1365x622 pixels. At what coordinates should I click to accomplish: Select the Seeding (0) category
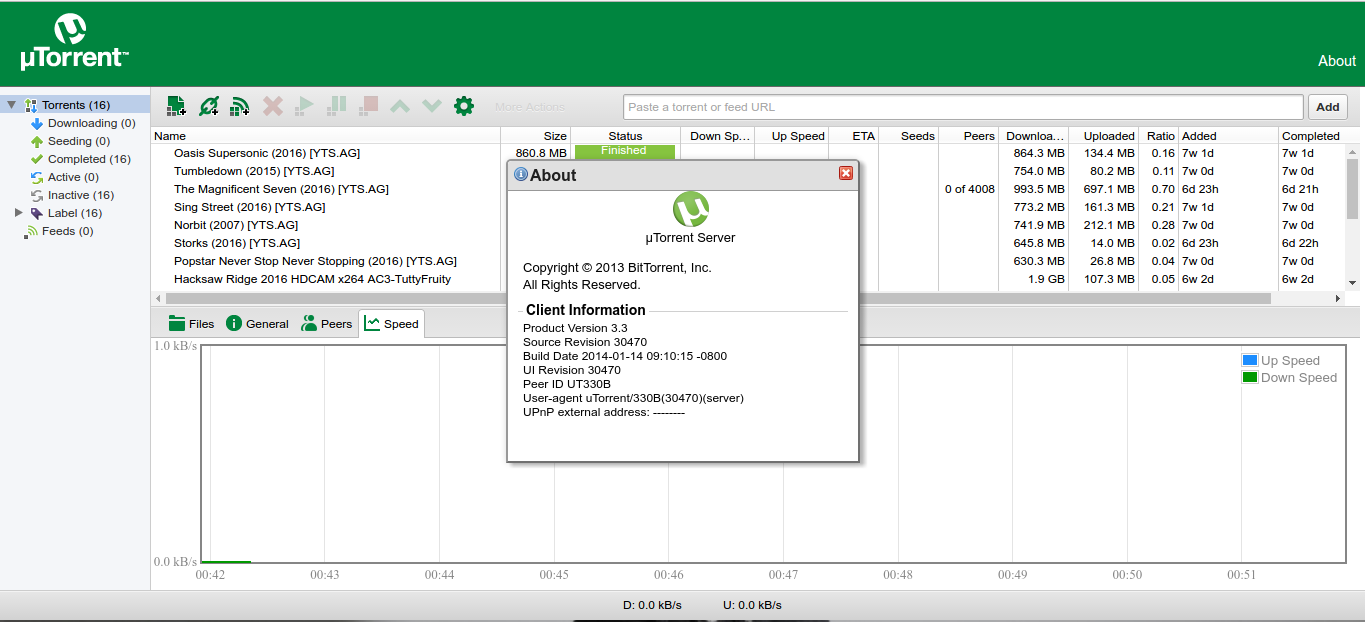click(78, 141)
